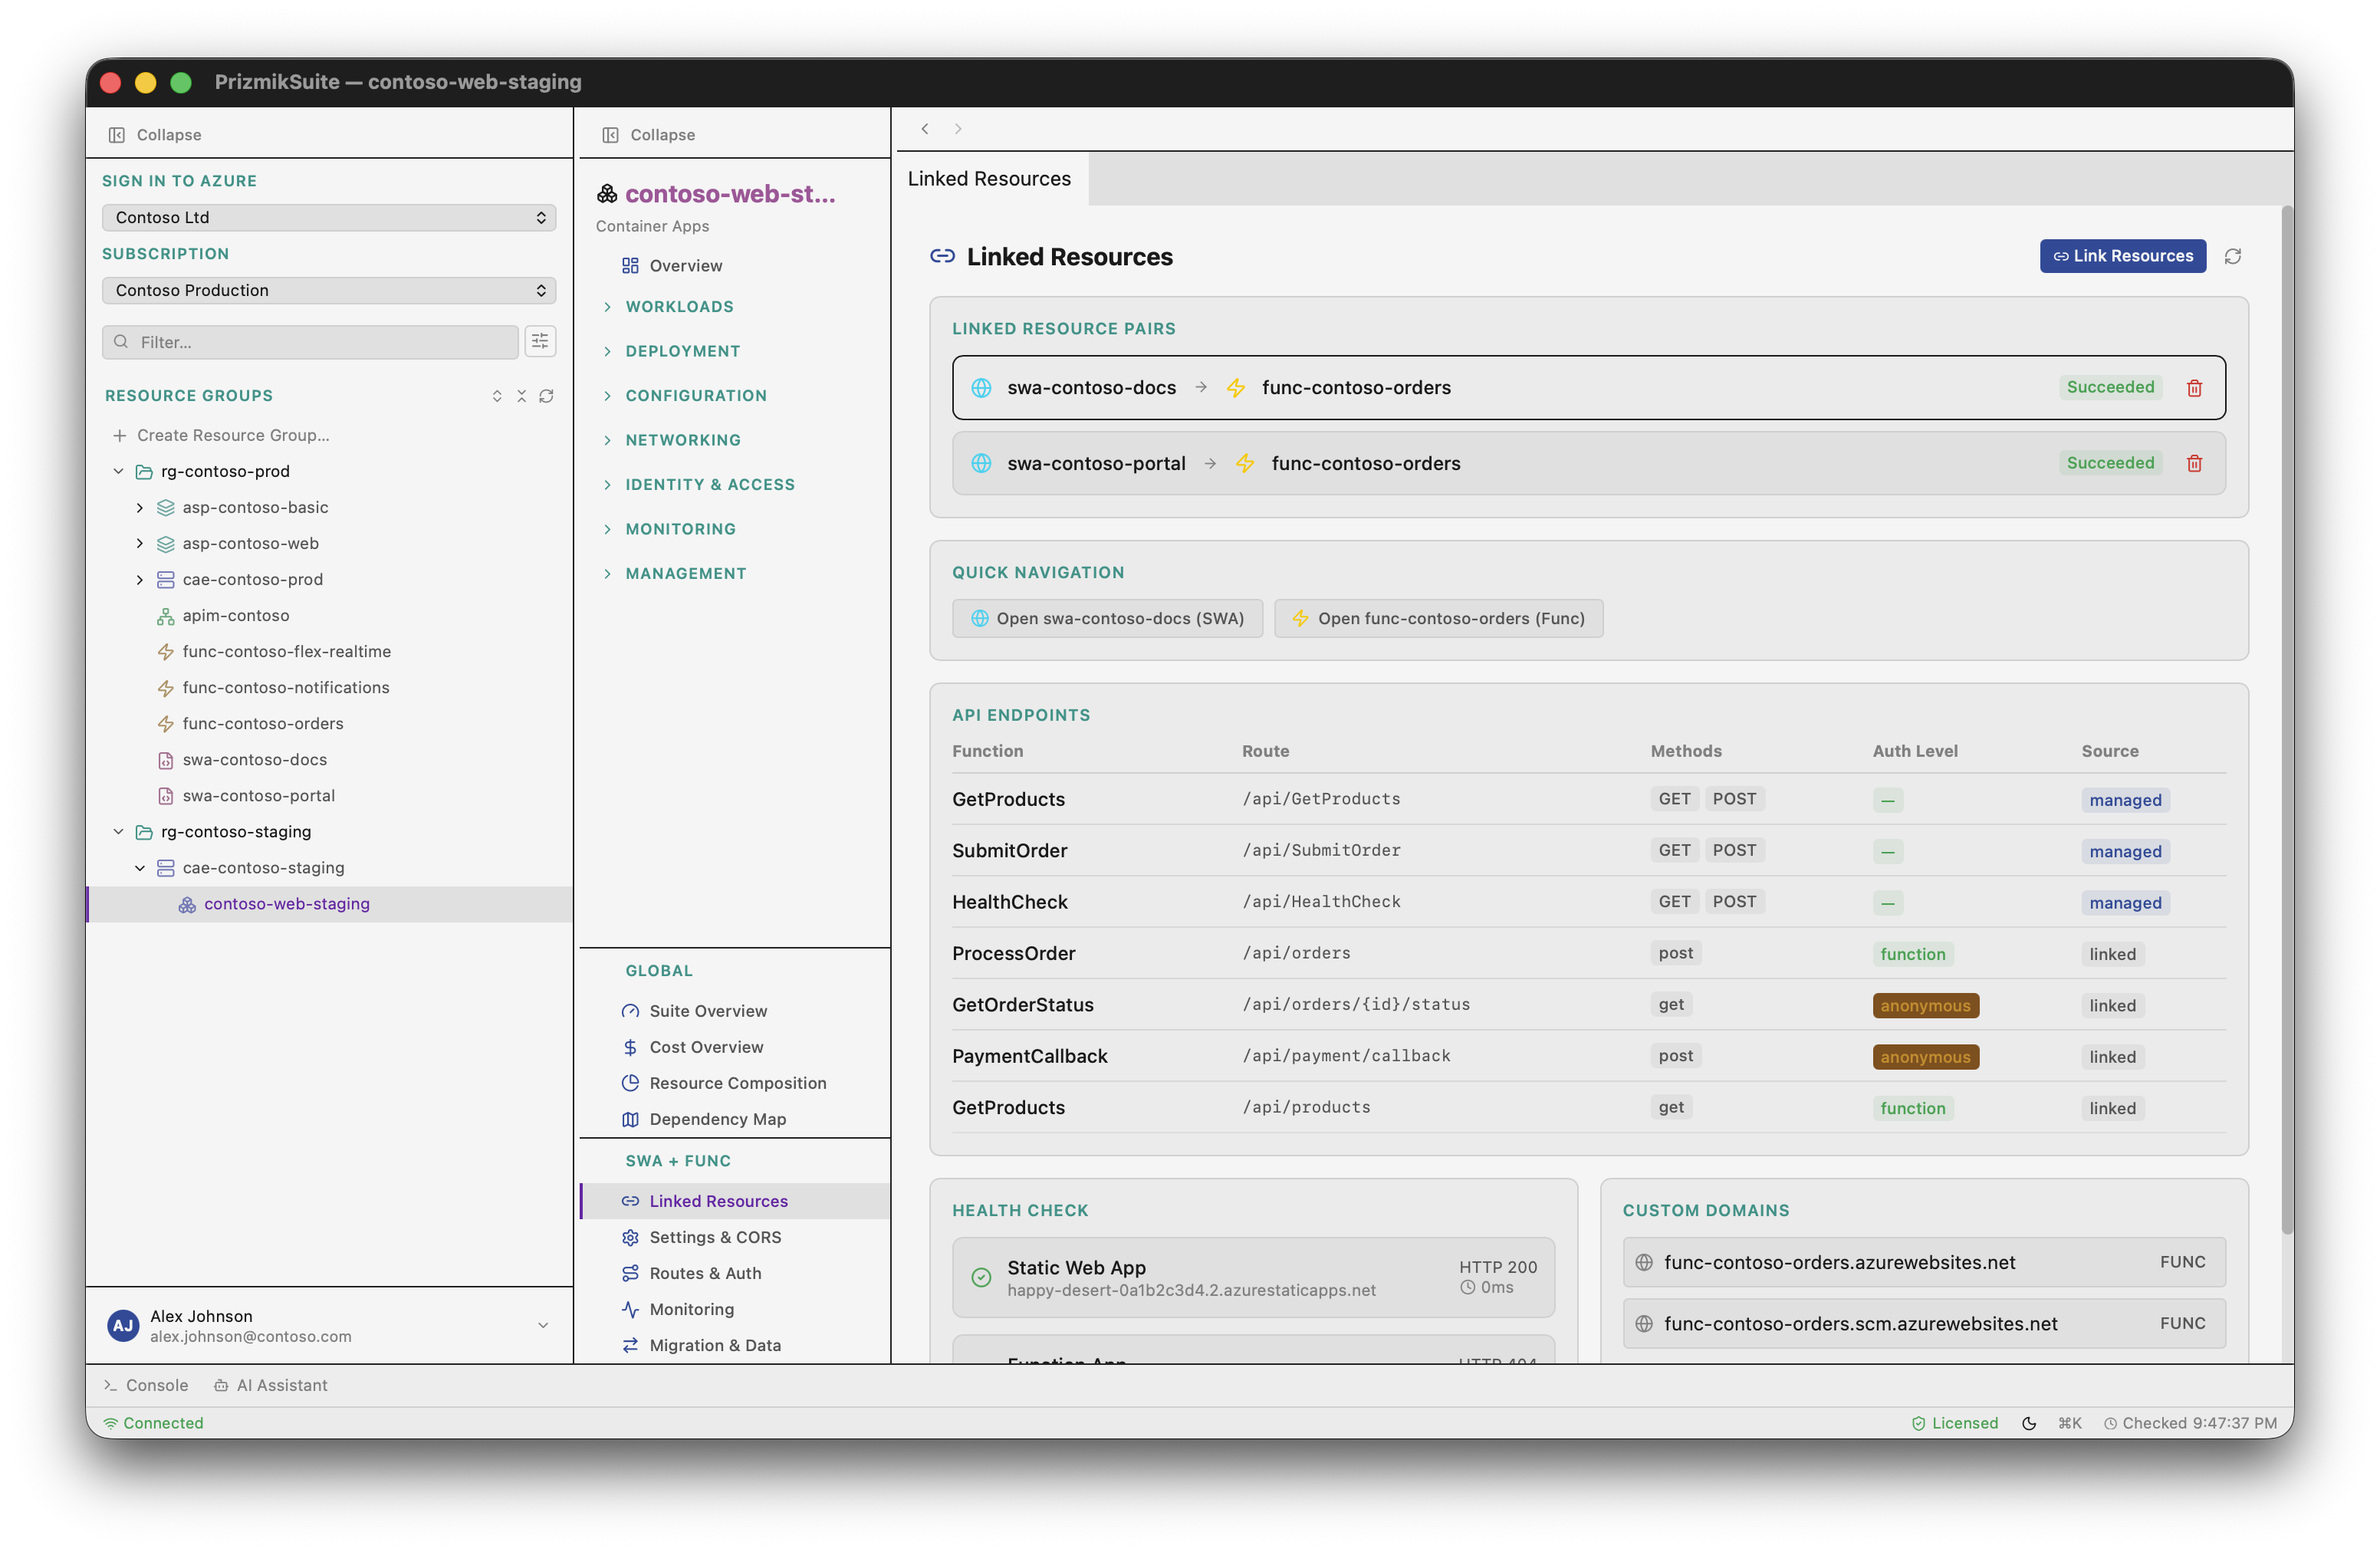Open the Console panel tab
The image size is (2380, 1552).
[x=146, y=1385]
